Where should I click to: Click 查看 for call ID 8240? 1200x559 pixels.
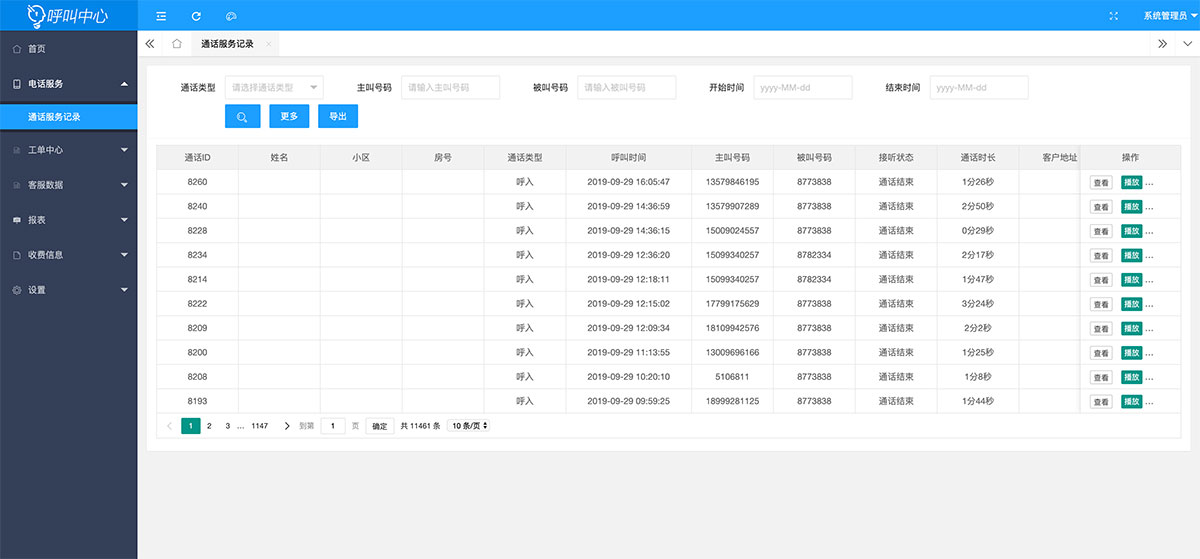coord(1101,207)
